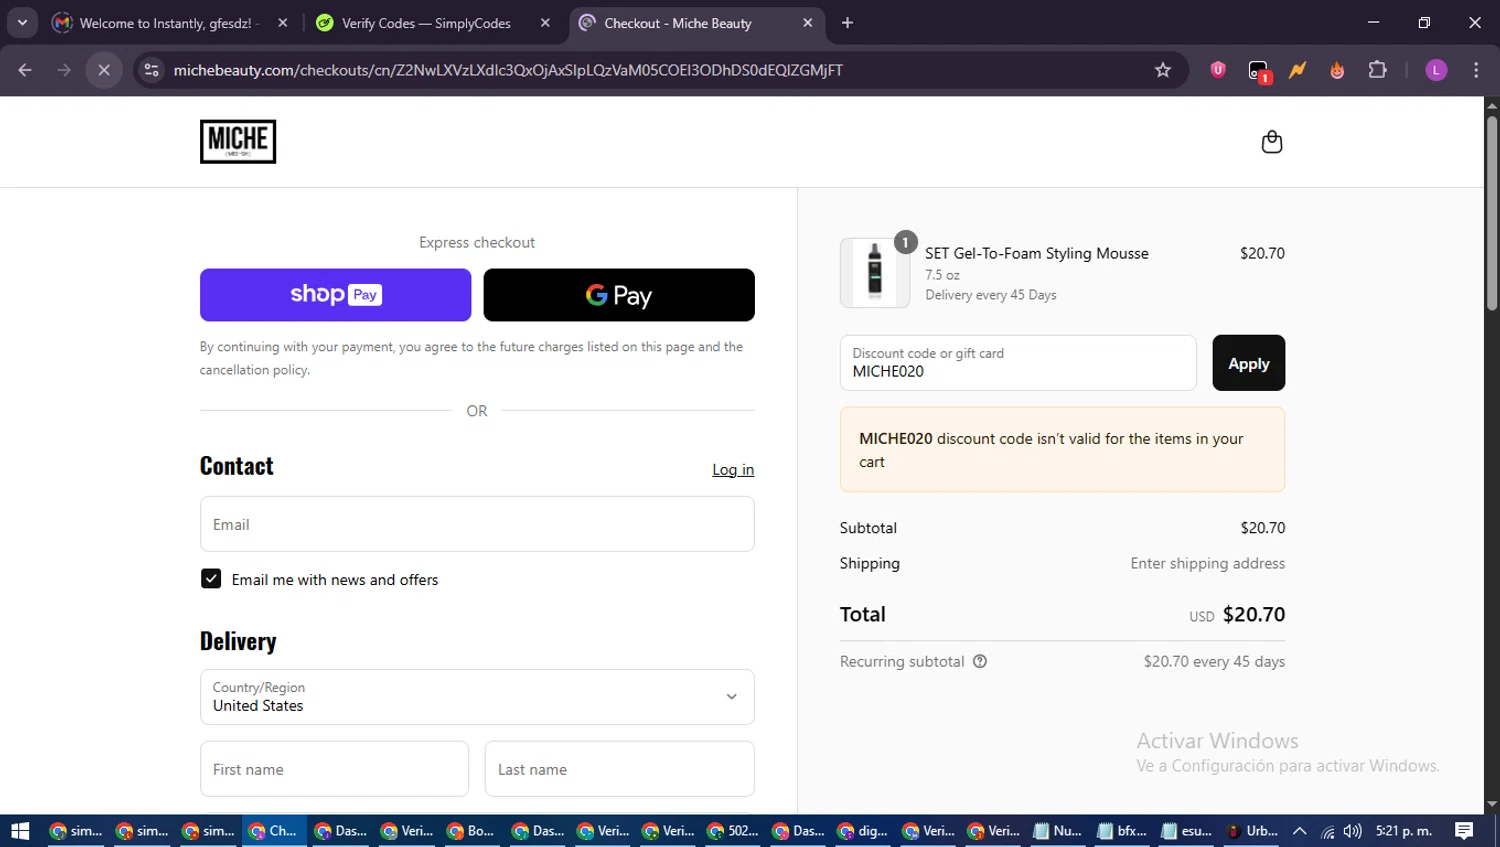Click the Miche logo
This screenshot has height=847, width=1500.
(x=238, y=142)
